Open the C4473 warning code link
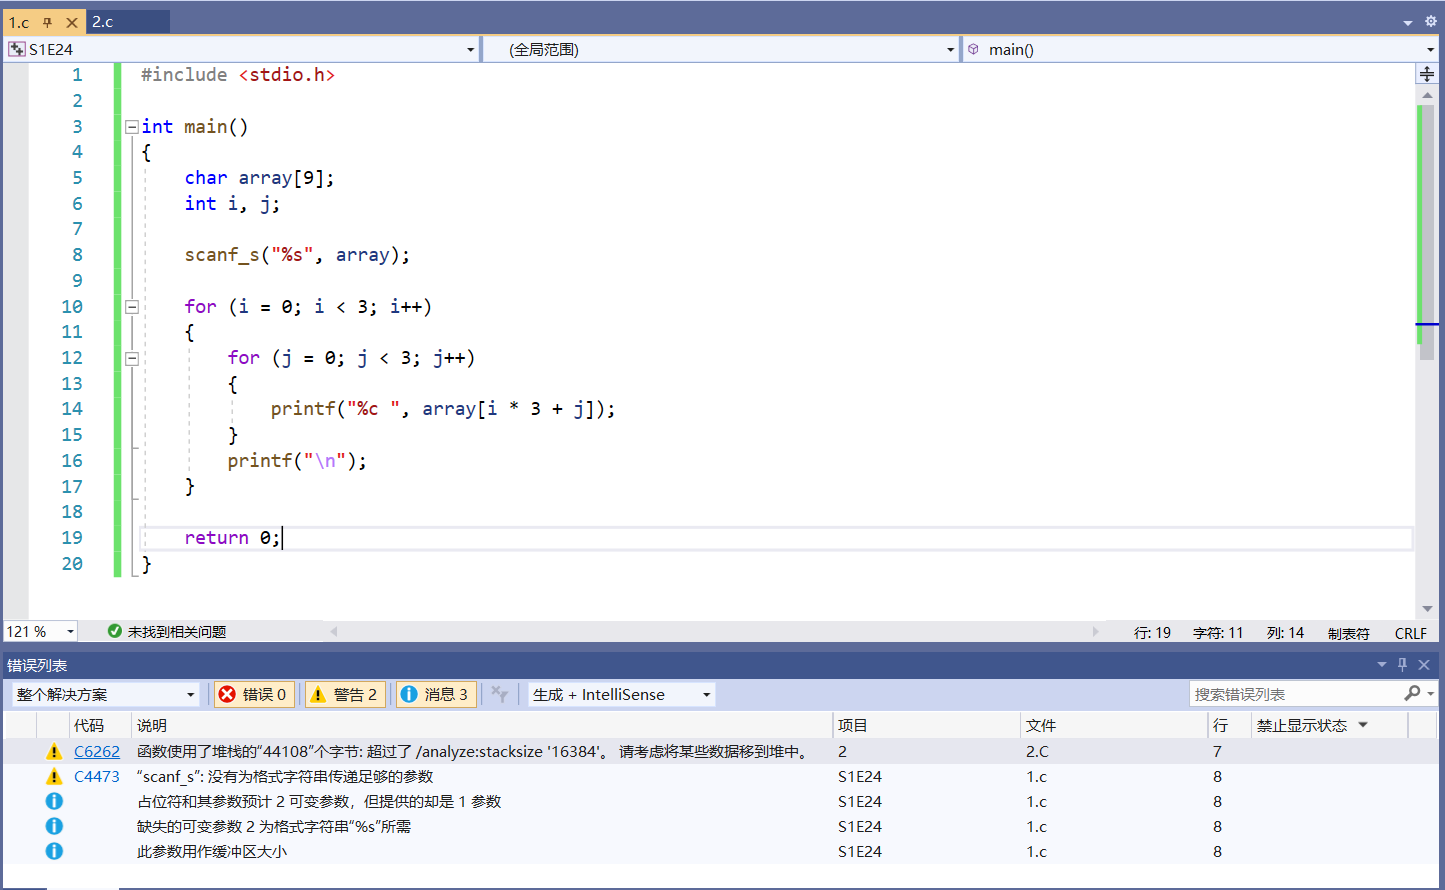Image resolution: width=1445 pixels, height=890 pixels. pos(97,776)
